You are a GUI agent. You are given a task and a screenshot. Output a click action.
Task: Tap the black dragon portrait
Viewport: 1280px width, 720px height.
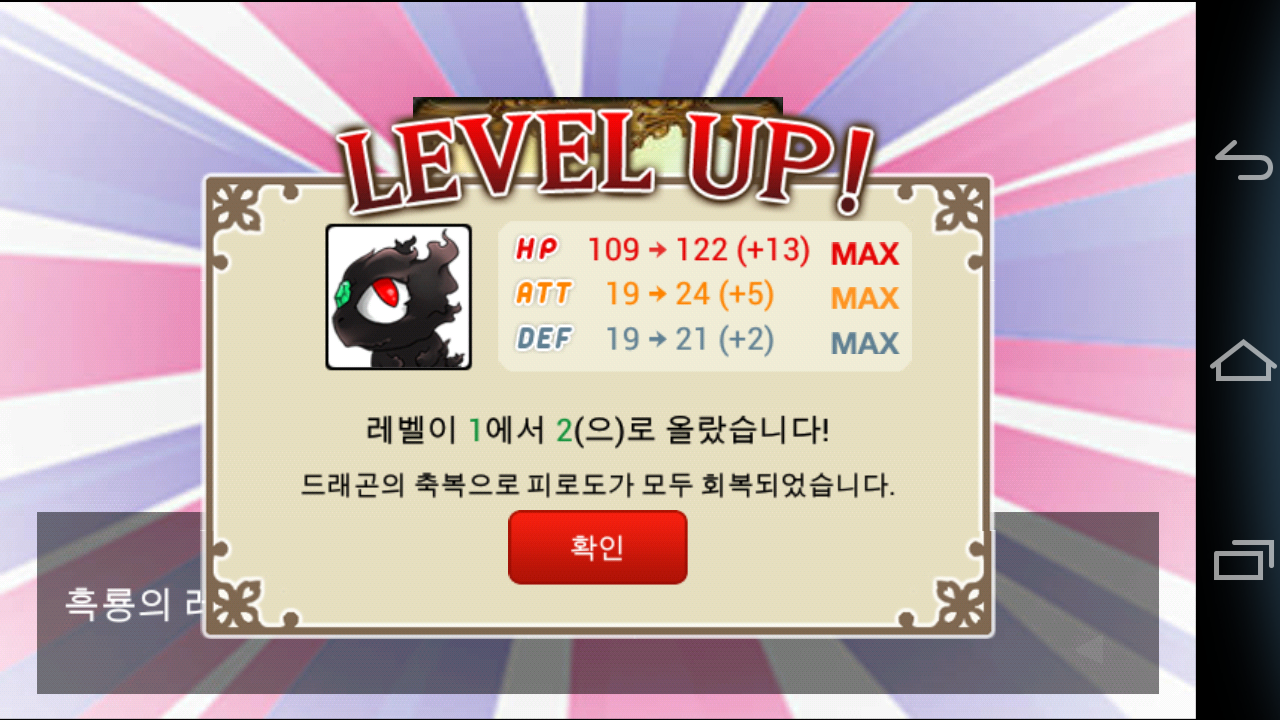(x=398, y=297)
